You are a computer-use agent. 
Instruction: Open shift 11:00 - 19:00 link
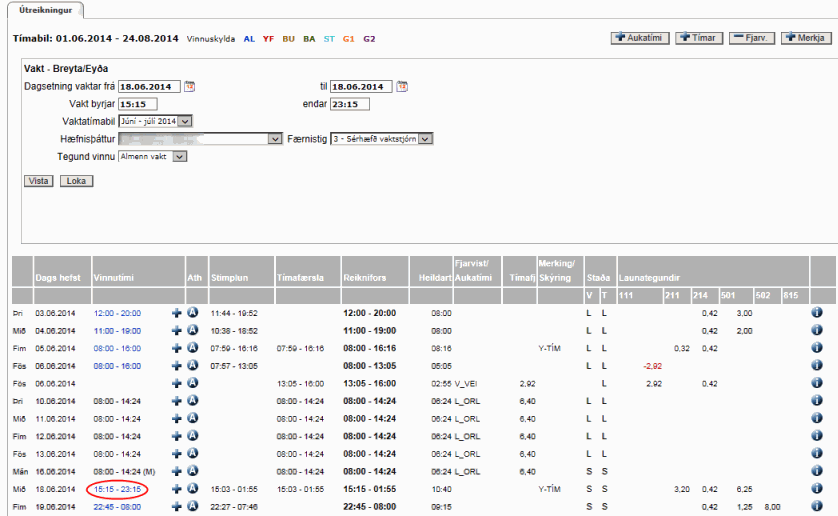[x=118, y=331]
